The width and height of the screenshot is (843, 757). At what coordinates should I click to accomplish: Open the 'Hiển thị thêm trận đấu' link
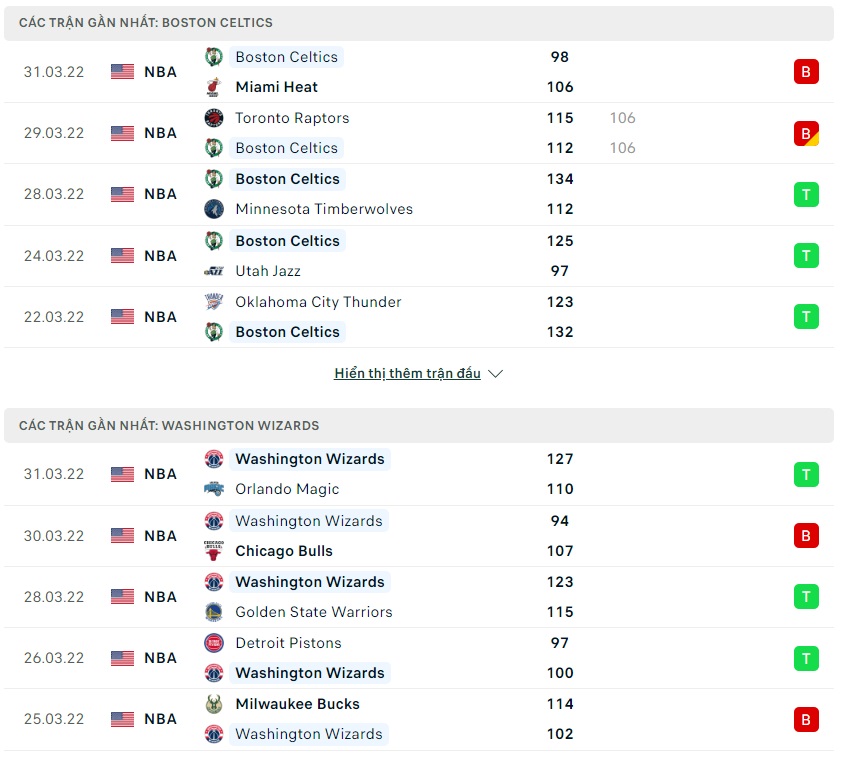407,374
